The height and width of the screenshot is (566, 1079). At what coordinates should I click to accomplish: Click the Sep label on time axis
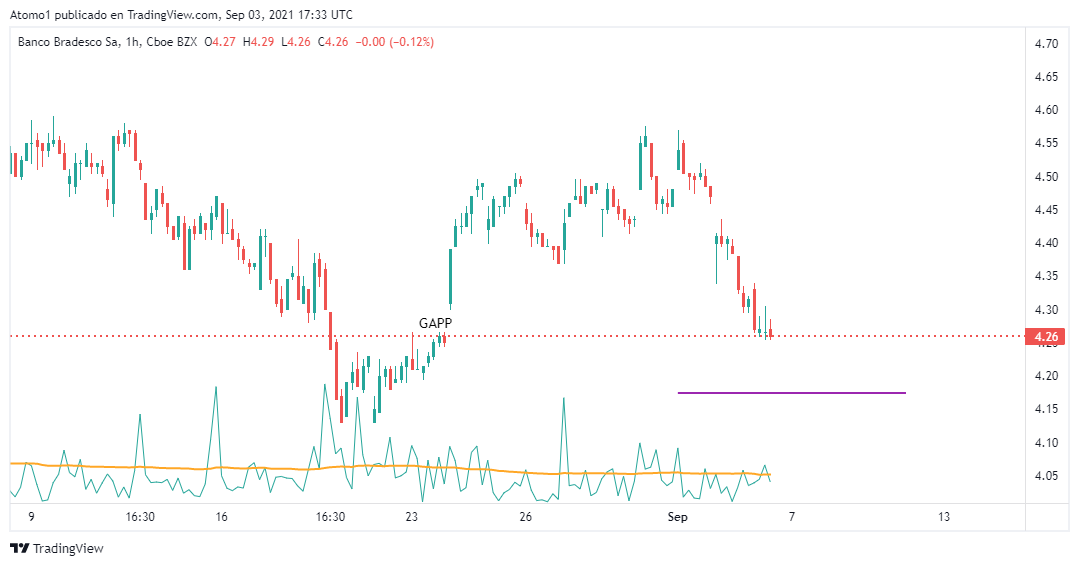point(678,517)
